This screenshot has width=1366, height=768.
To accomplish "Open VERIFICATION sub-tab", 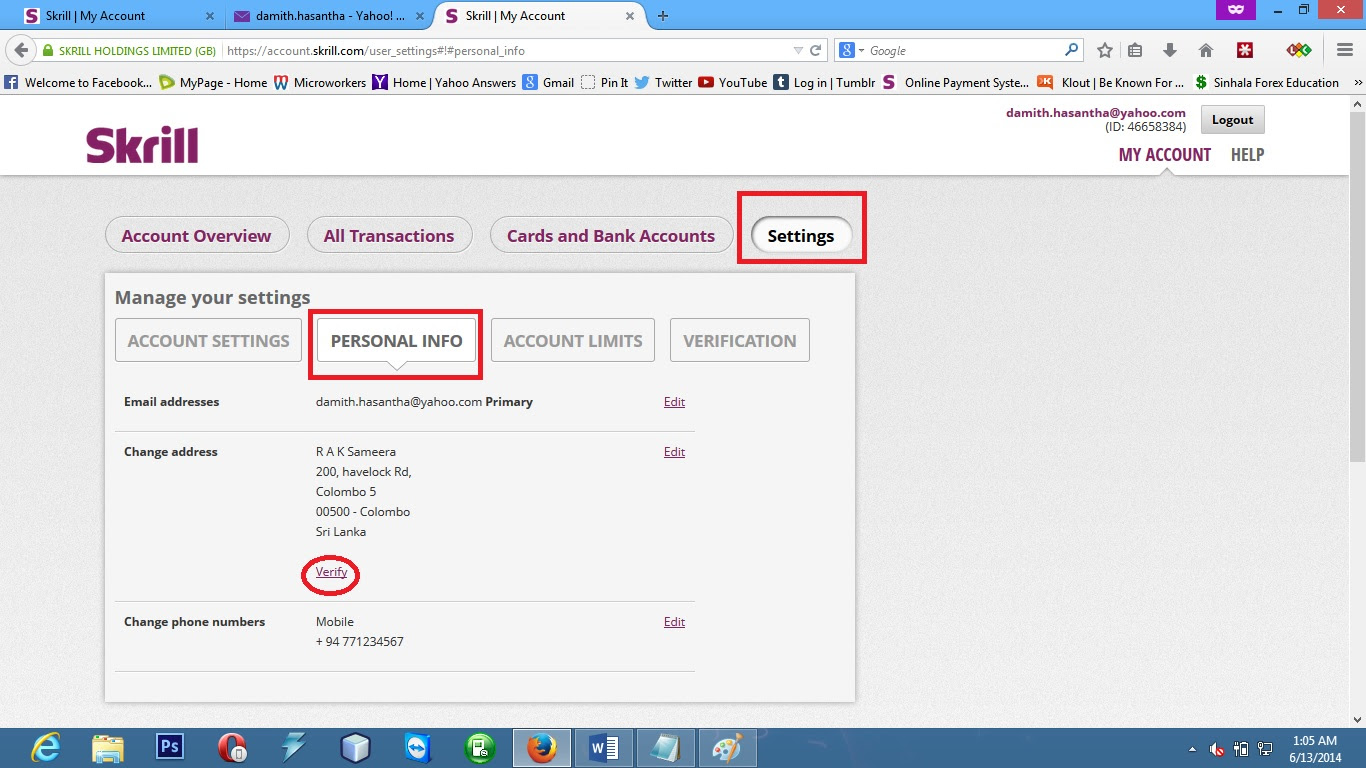I will pos(740,340).
